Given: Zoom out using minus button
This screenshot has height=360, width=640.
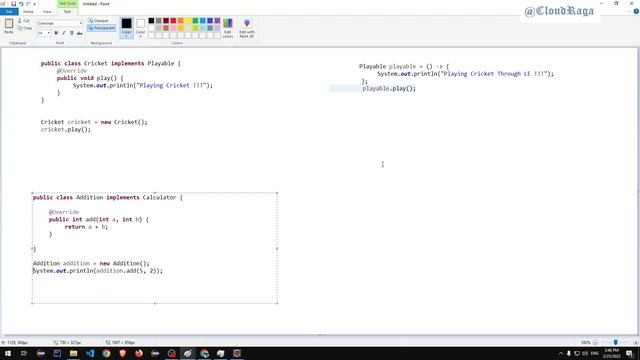Looking at the screenshot, I should coord(595,342).
